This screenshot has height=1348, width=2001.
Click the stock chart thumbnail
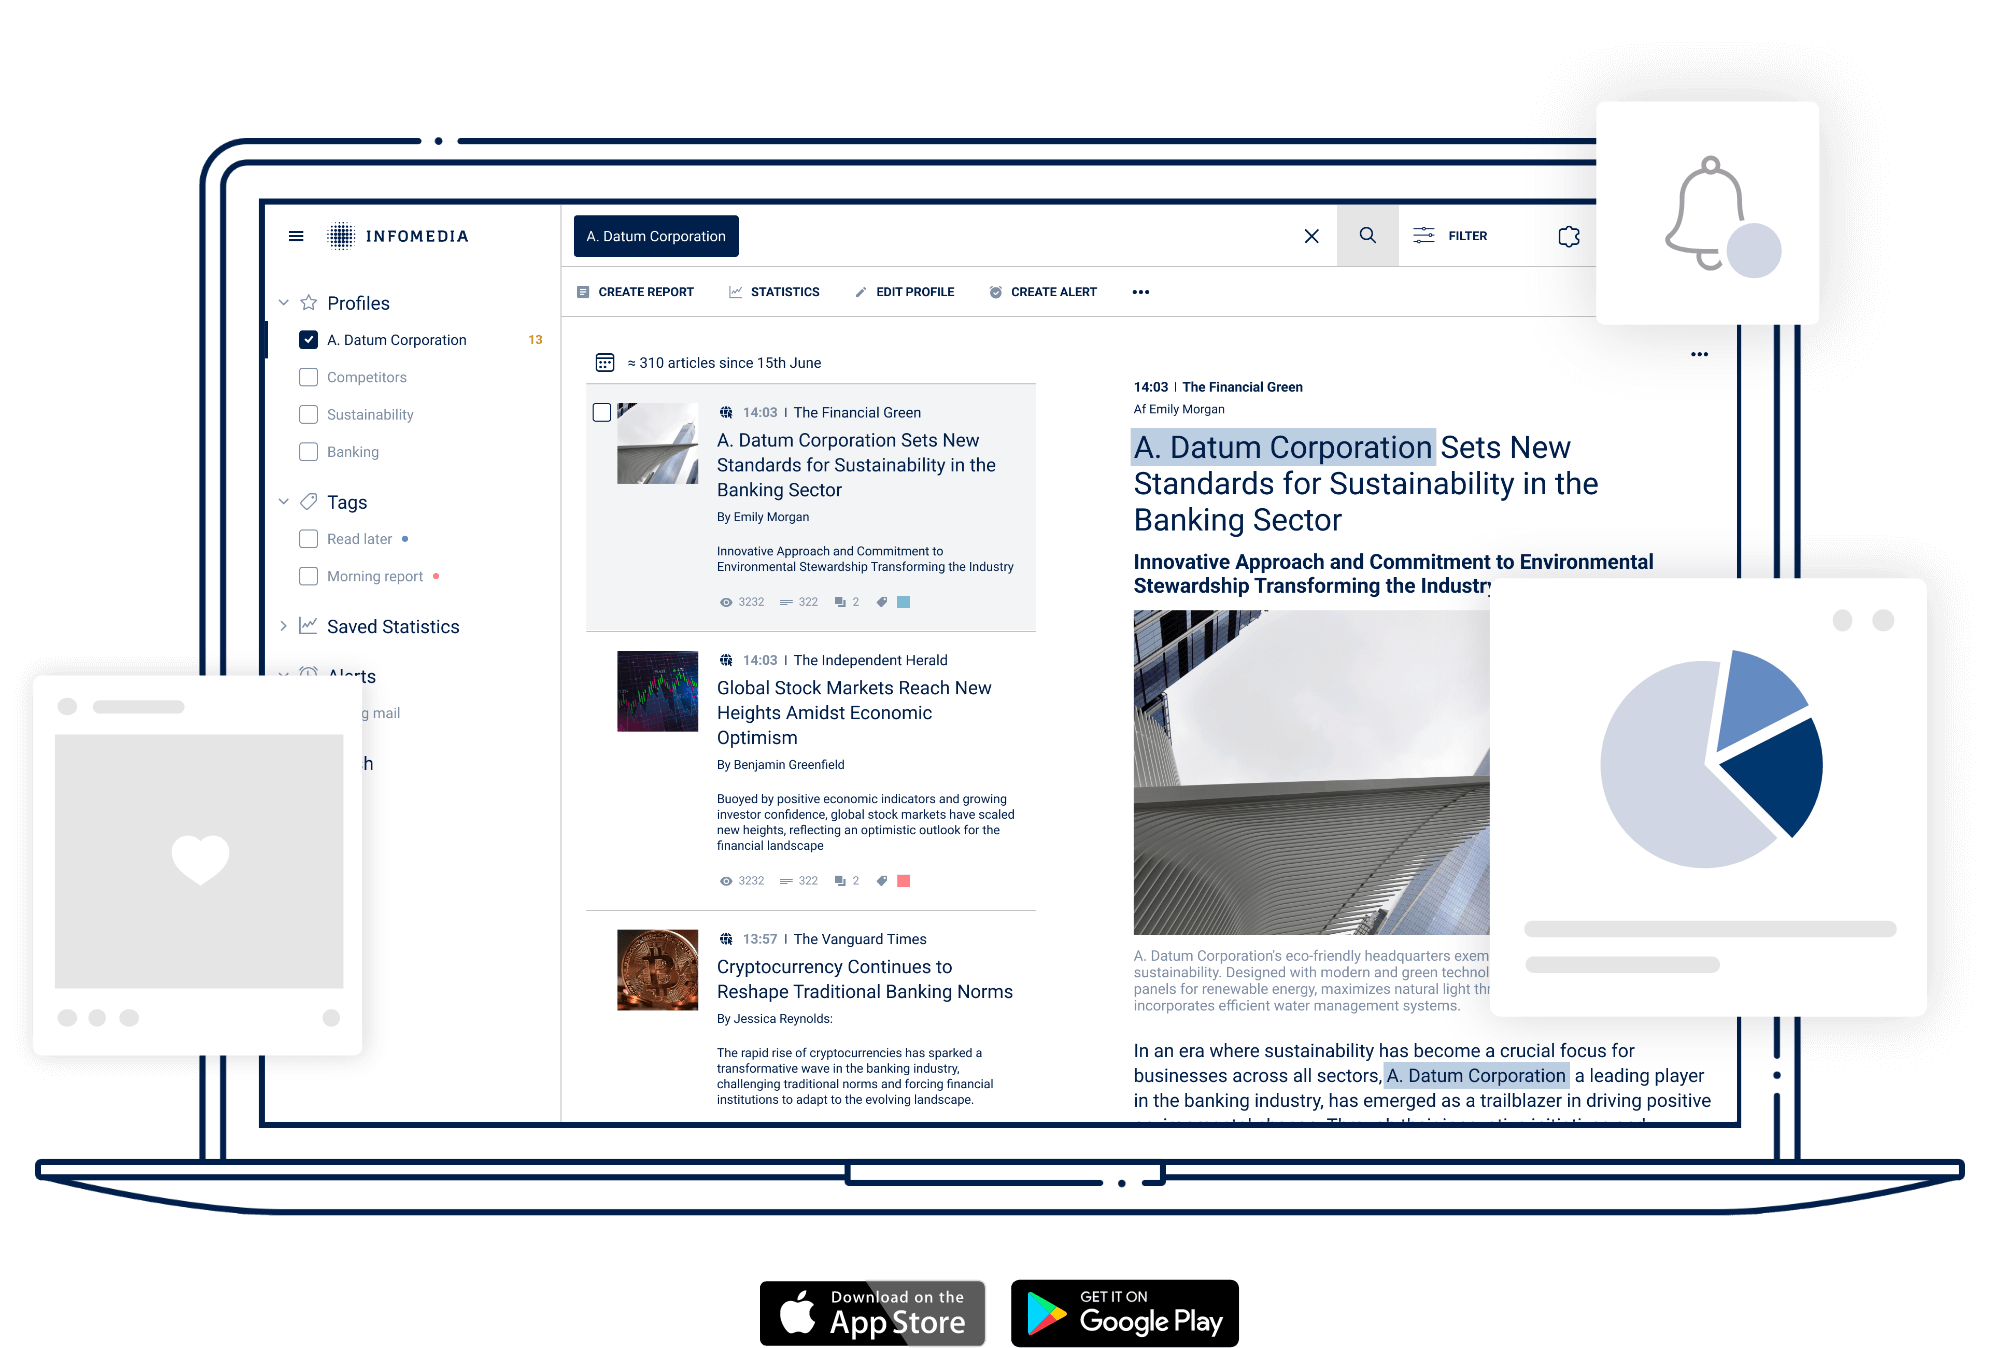[657, 691]
